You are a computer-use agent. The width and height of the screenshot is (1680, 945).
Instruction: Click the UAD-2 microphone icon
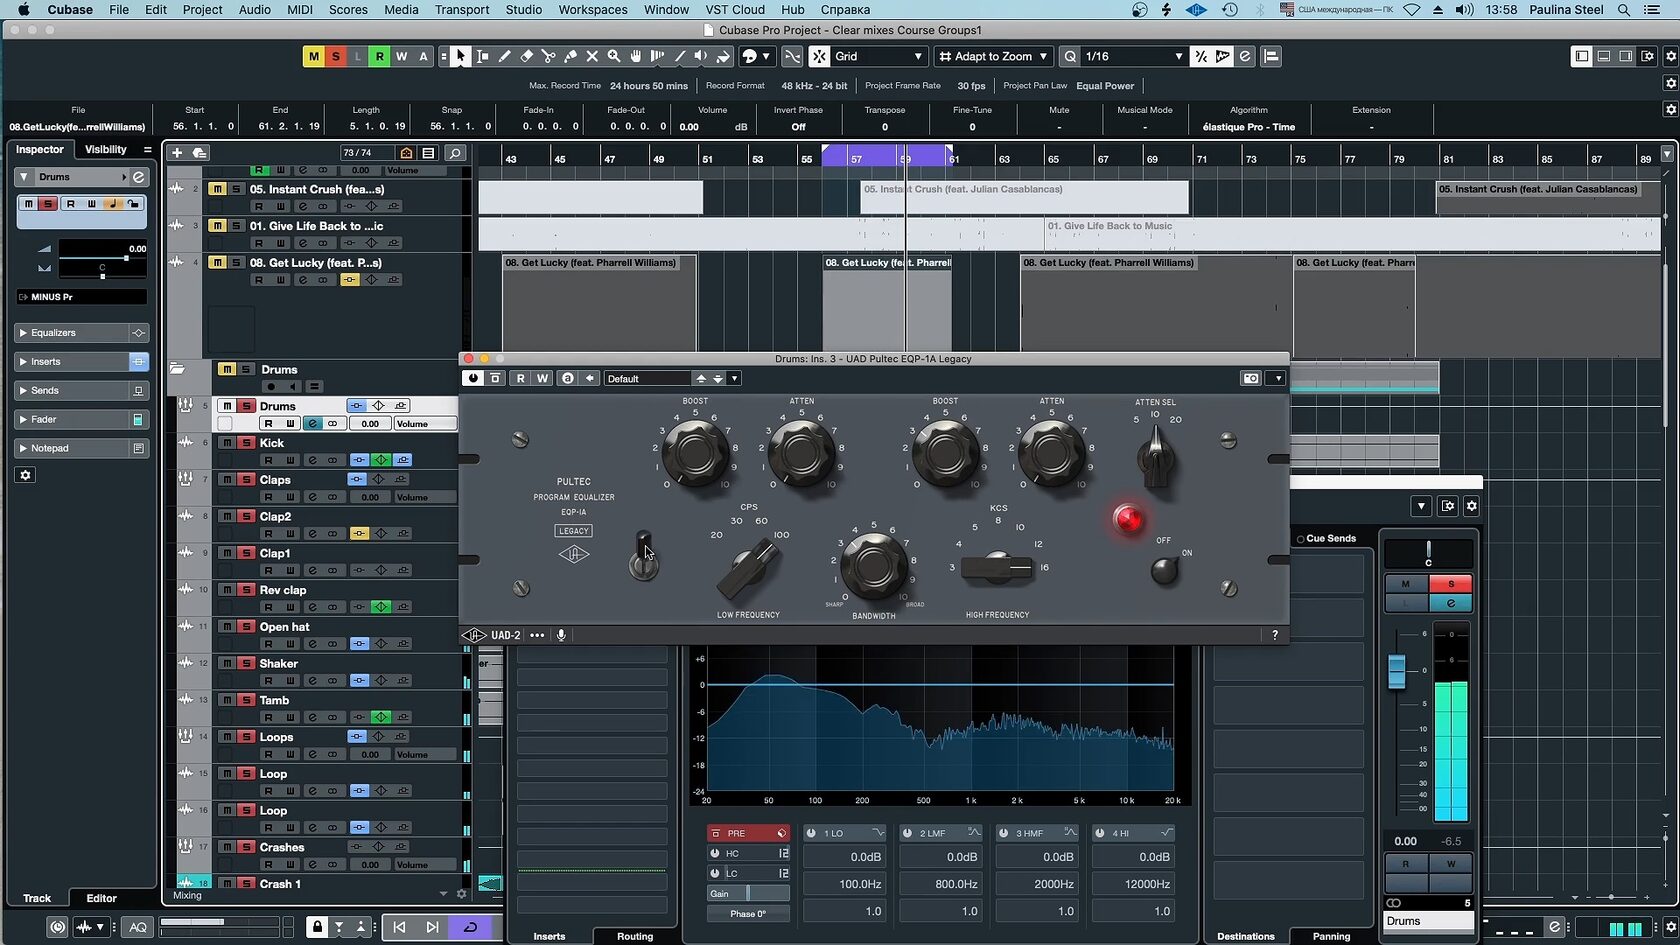pyautogui.click(x=561, y=635)
